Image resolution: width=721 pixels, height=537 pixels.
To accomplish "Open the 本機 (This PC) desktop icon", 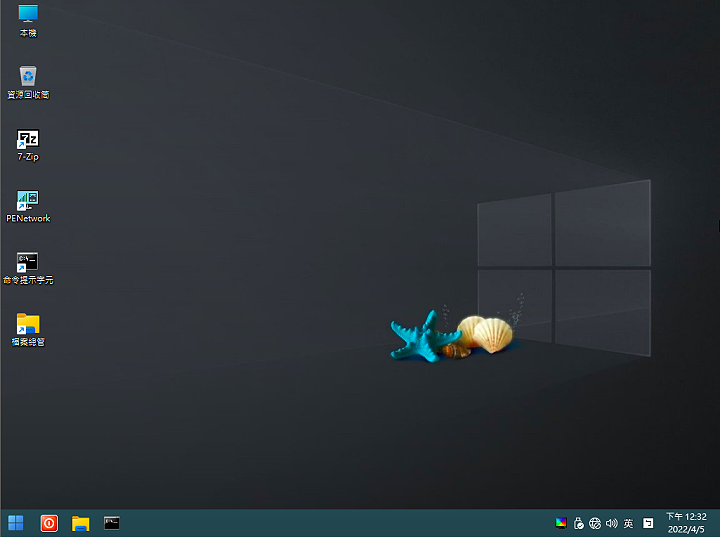I will [28, 21].
